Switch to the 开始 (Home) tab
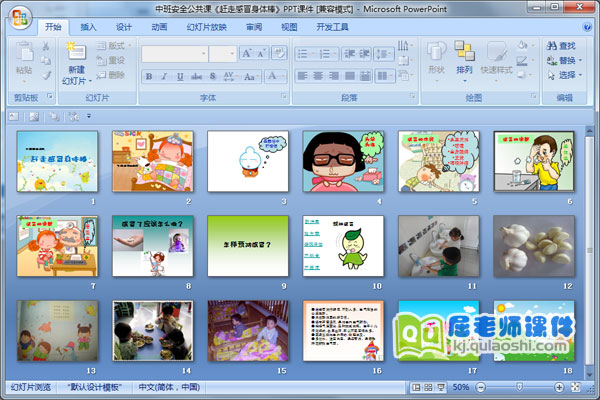 coord(53,27)
